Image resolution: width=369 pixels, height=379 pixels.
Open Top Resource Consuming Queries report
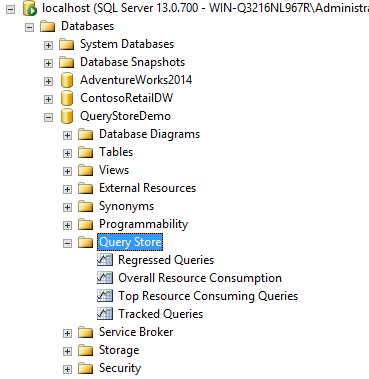(208, 296)
